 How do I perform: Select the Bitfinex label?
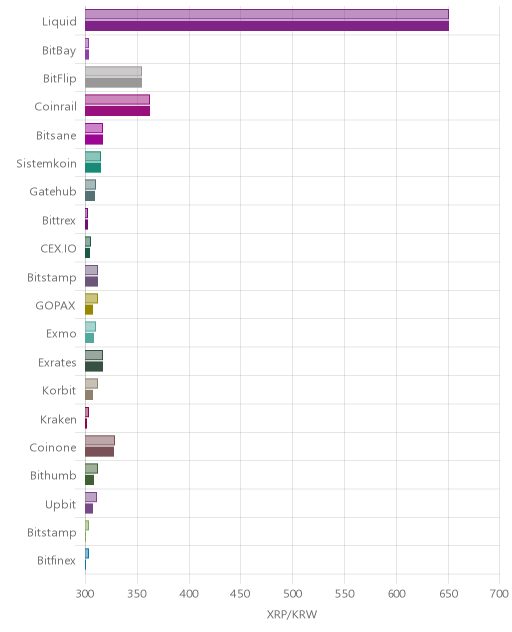[x=56, y=561]
